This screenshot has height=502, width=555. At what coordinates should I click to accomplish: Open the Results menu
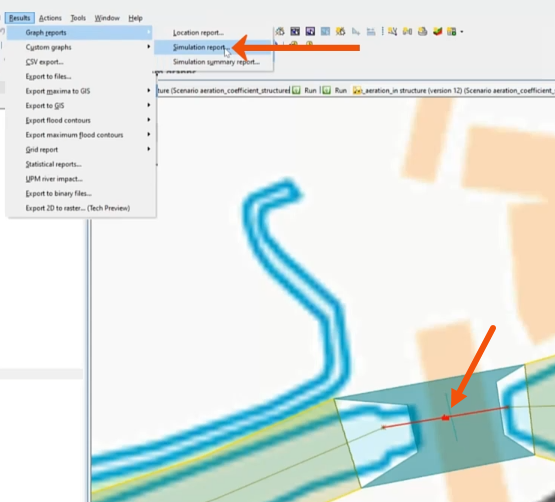pyautogui.click(x=19, y=18)
